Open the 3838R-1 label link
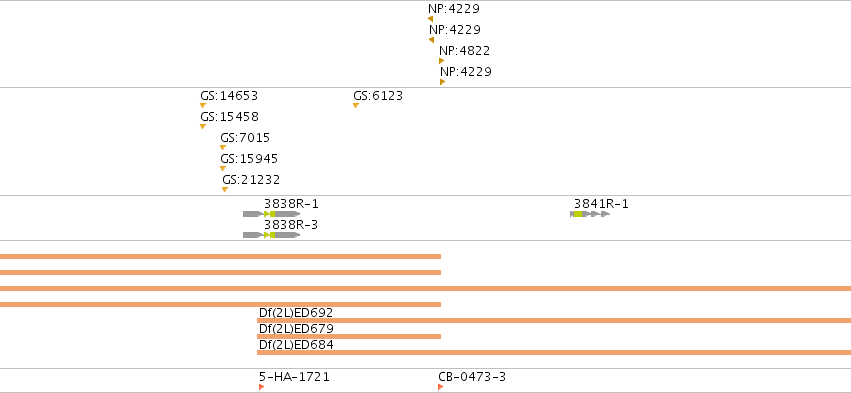This screenshot has height=393, width=851. pyautogui.click(x=291, y=204)
